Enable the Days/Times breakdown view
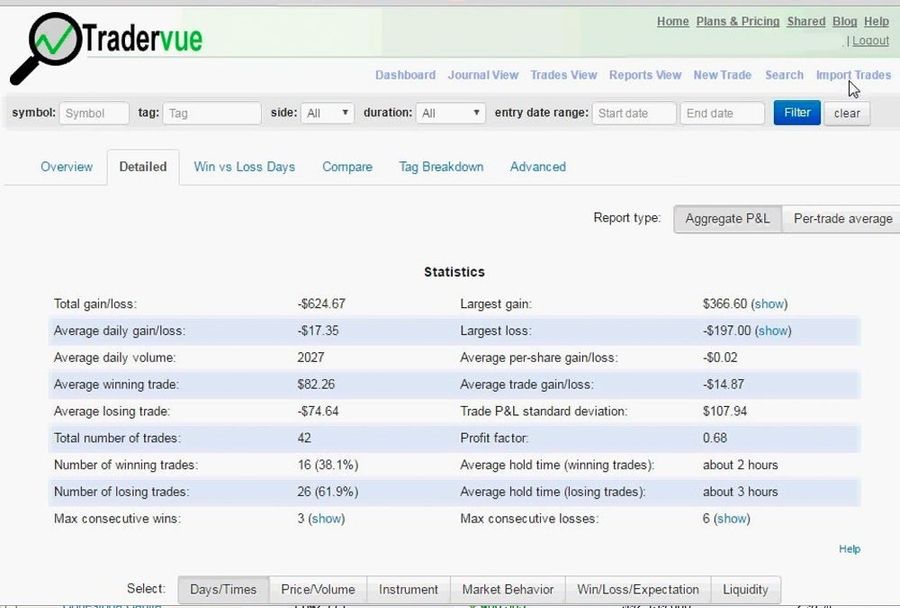Viewport: 900px width, 608px height. point(222,589)
